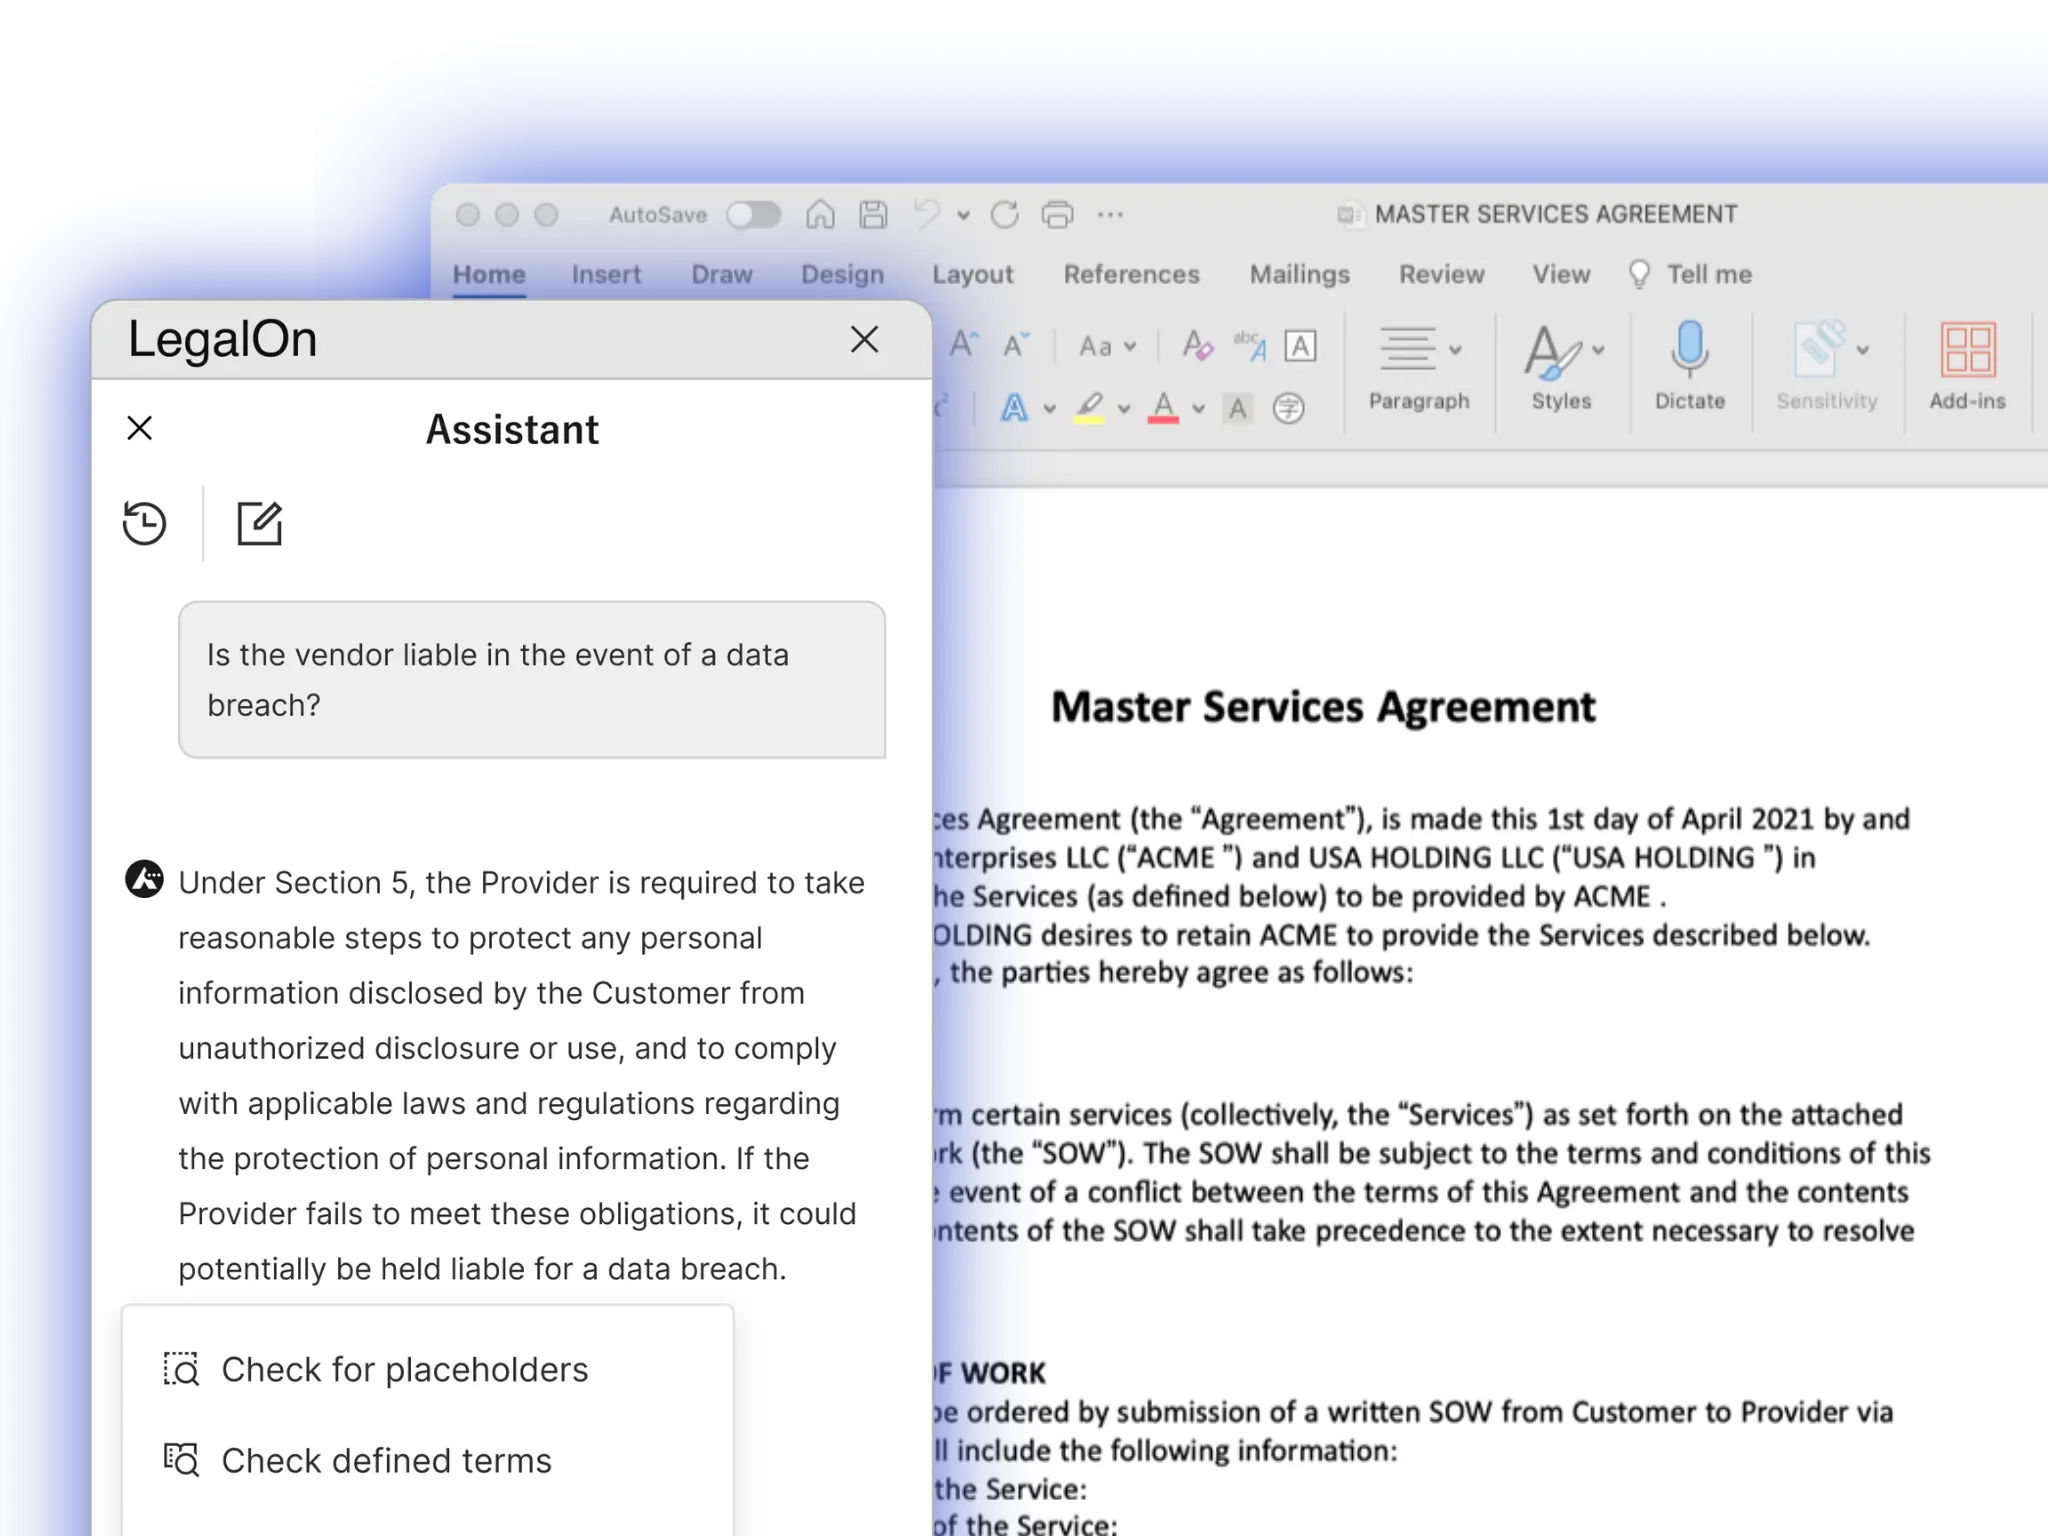Click the vendor liability question box

pos(532,680)
